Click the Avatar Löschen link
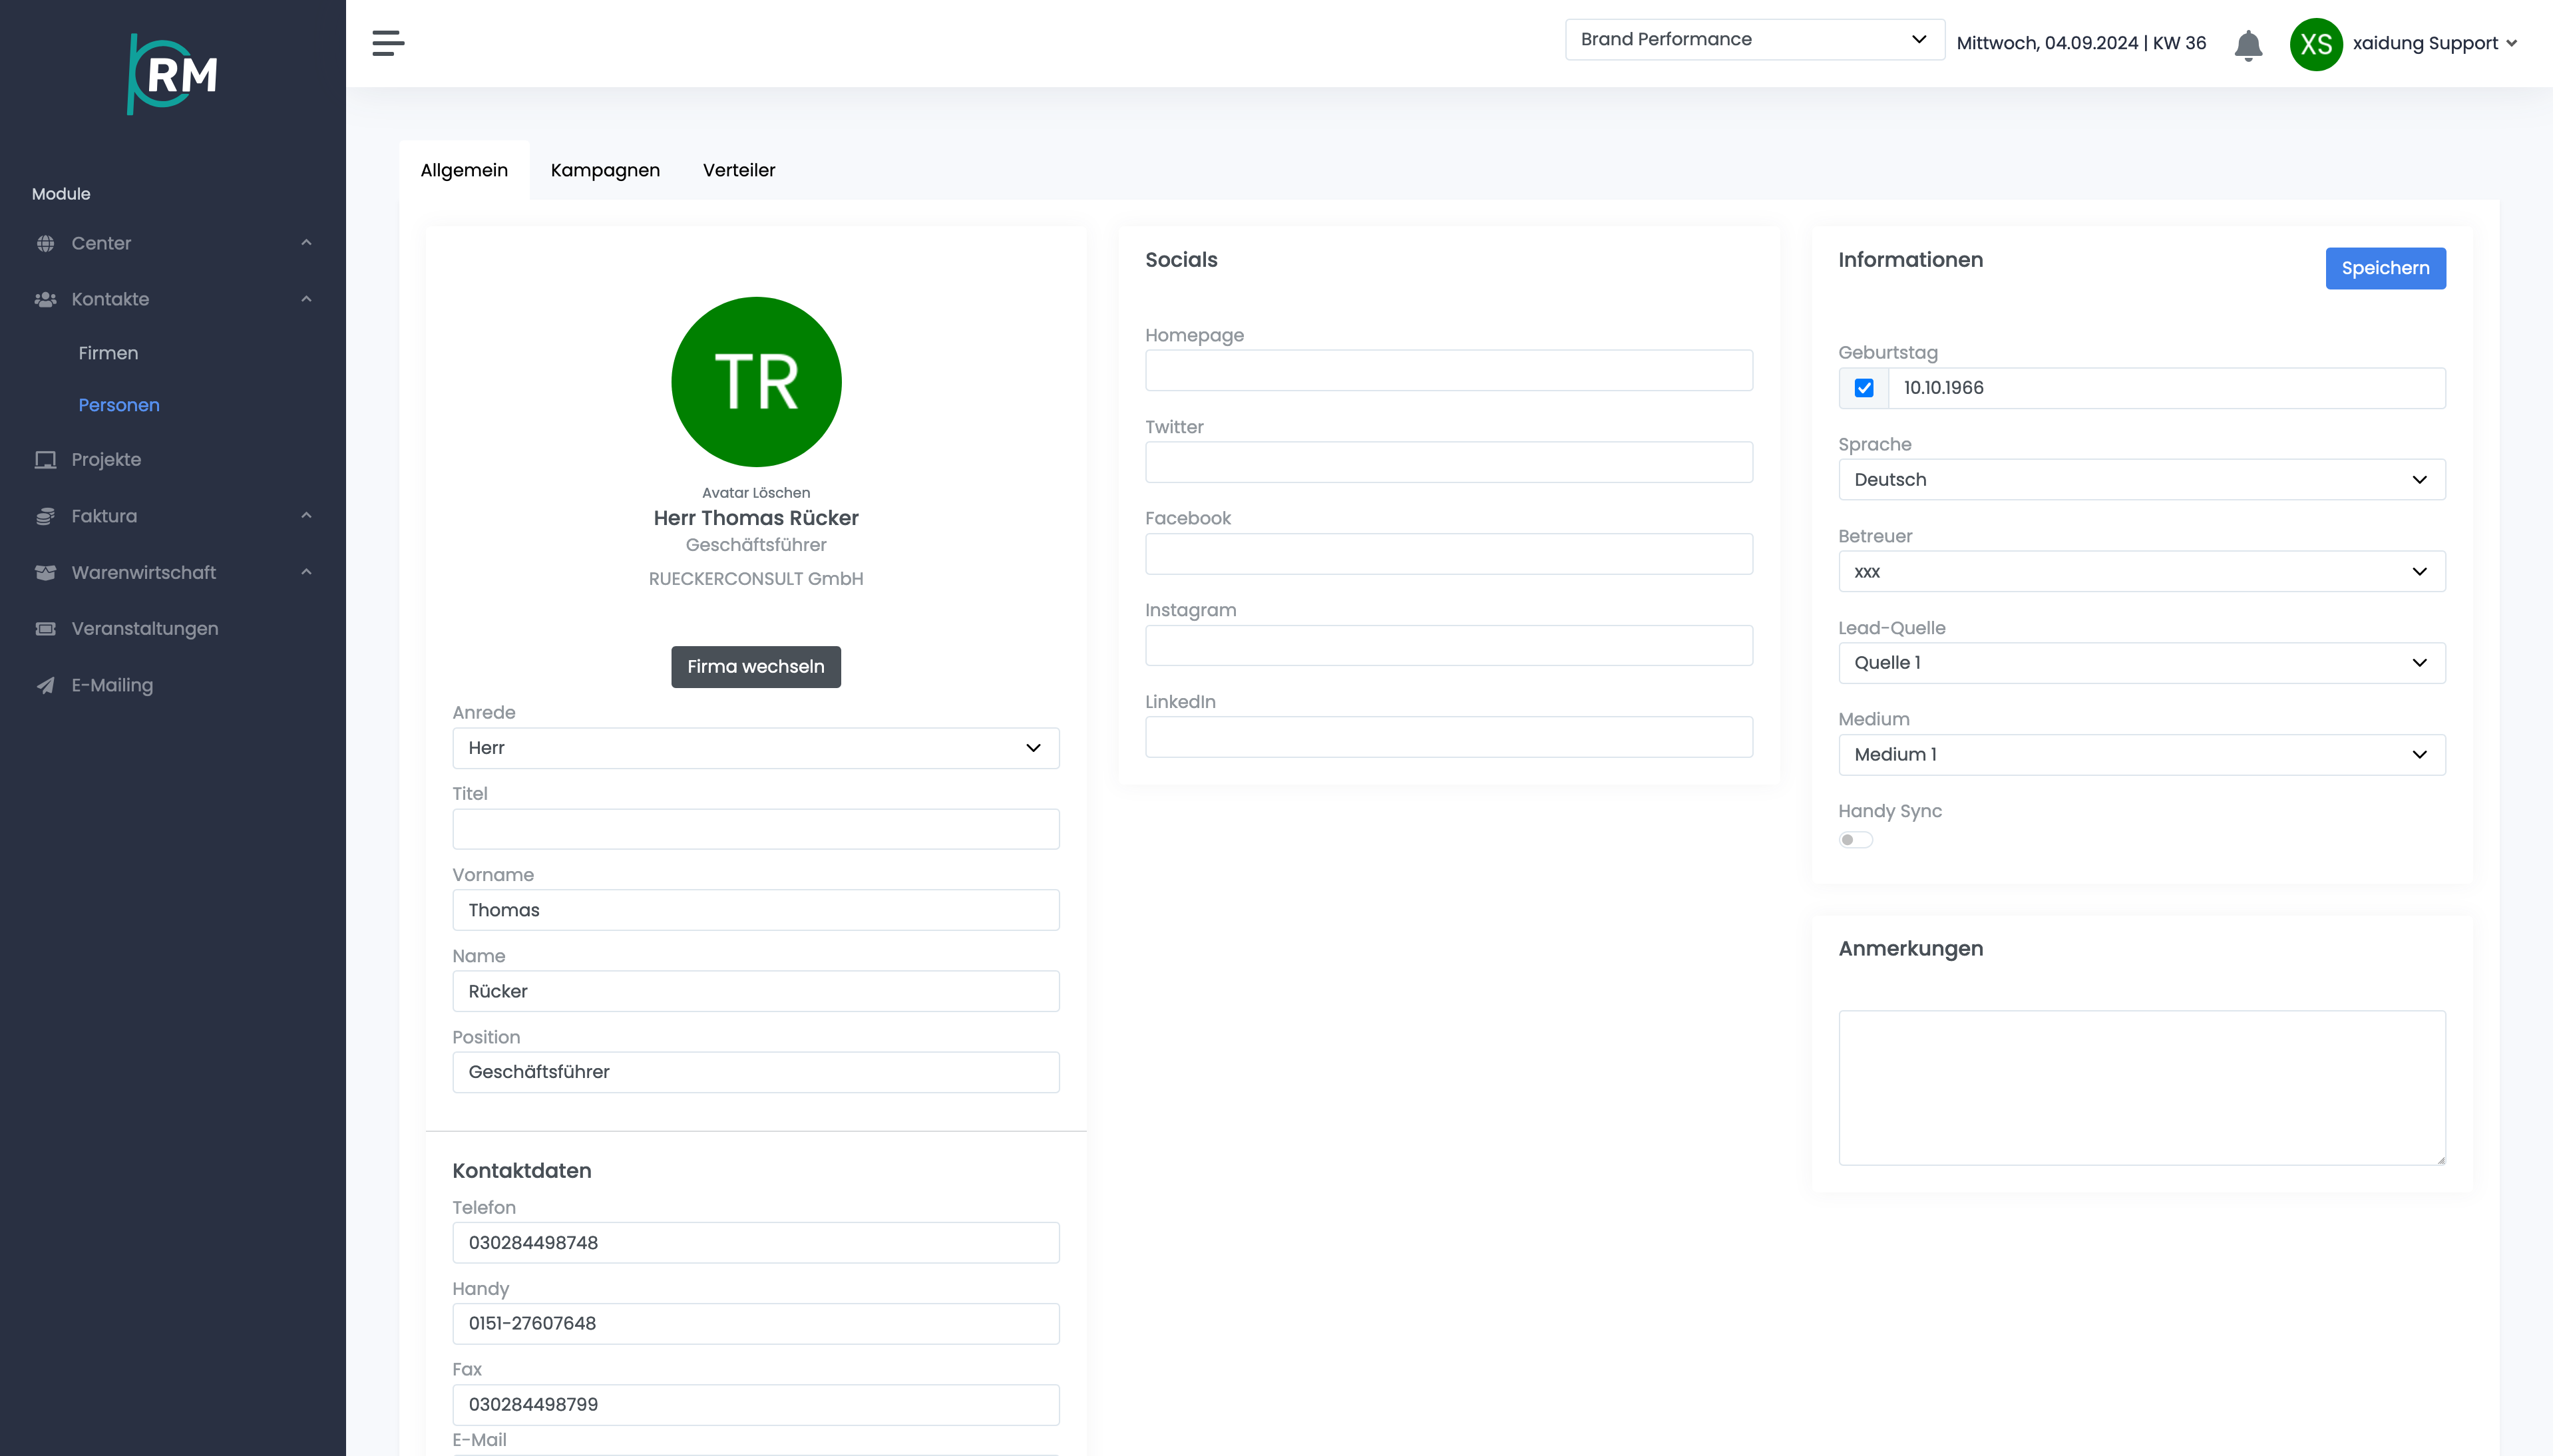Screen dimensions: 2553x1456 point(756,493)
